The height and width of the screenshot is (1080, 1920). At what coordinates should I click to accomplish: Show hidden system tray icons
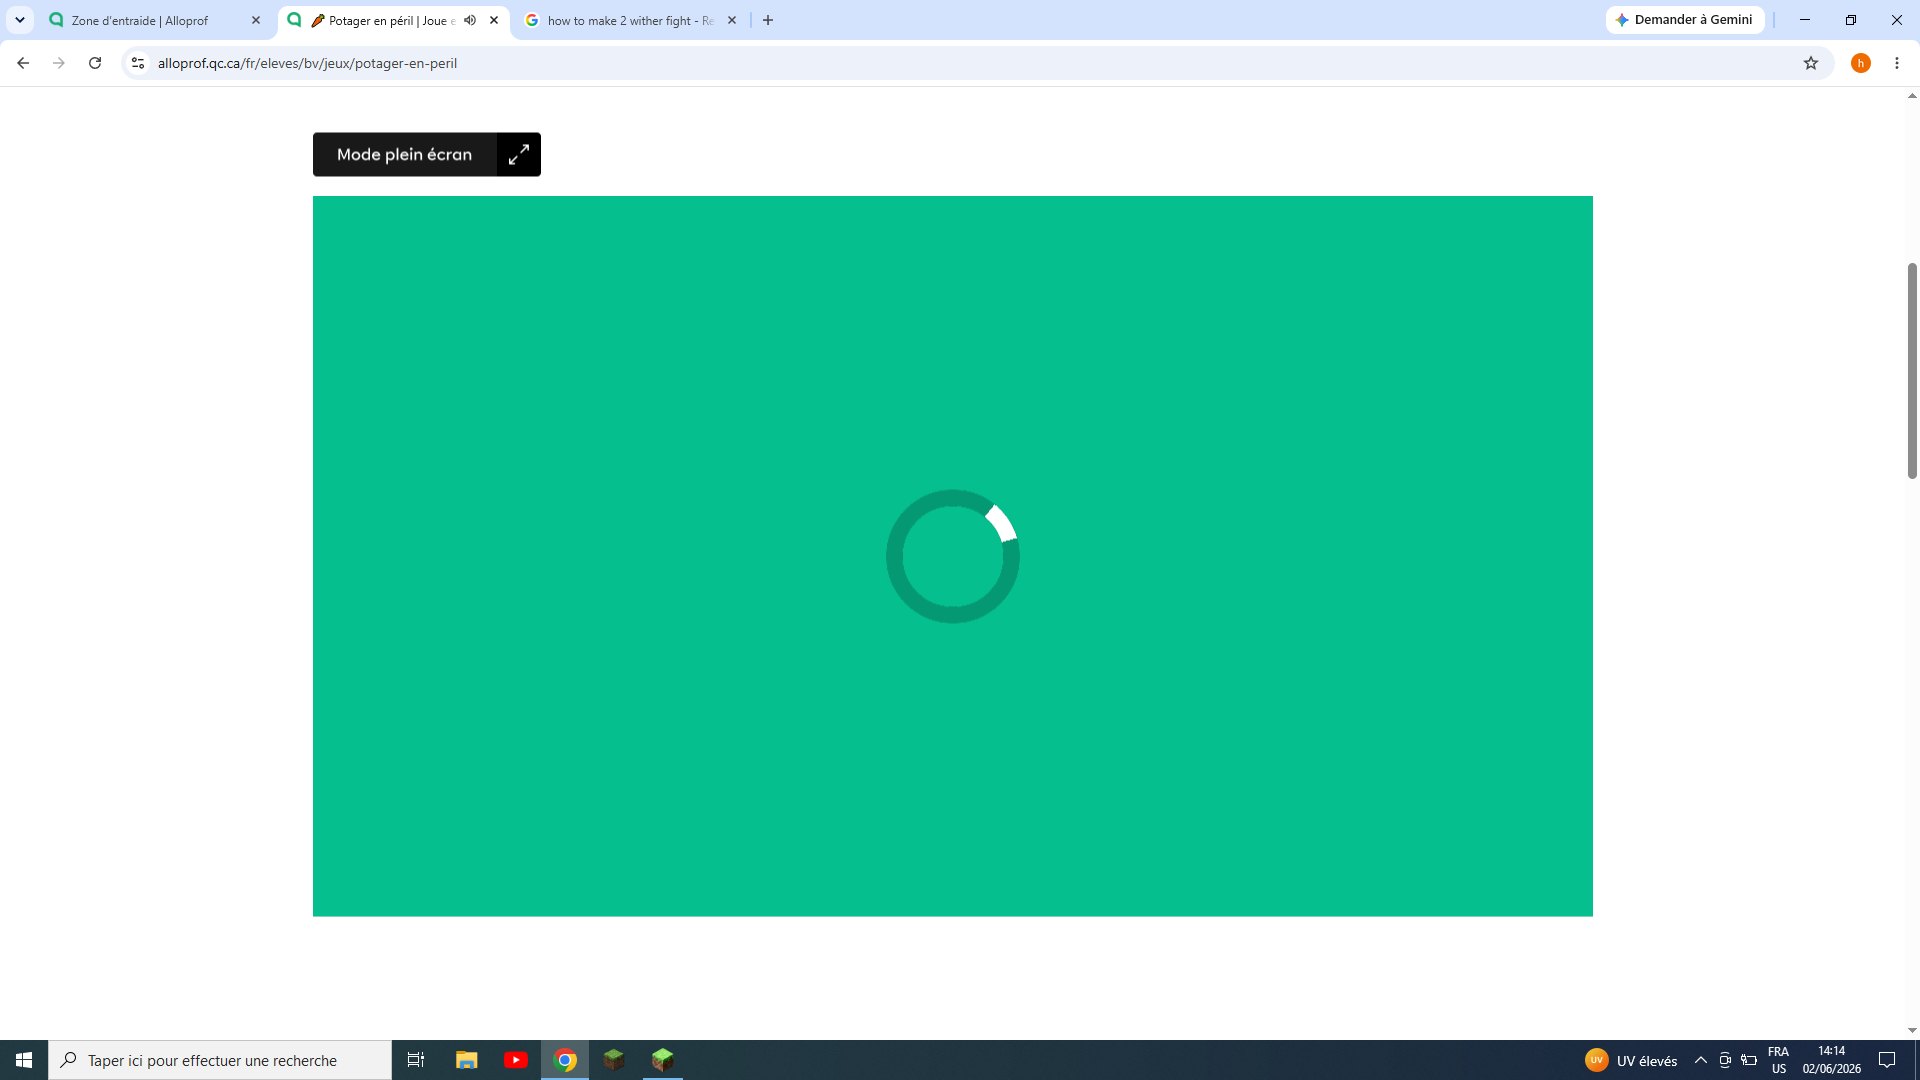pyautogui.click(x=1701, y=1060)
